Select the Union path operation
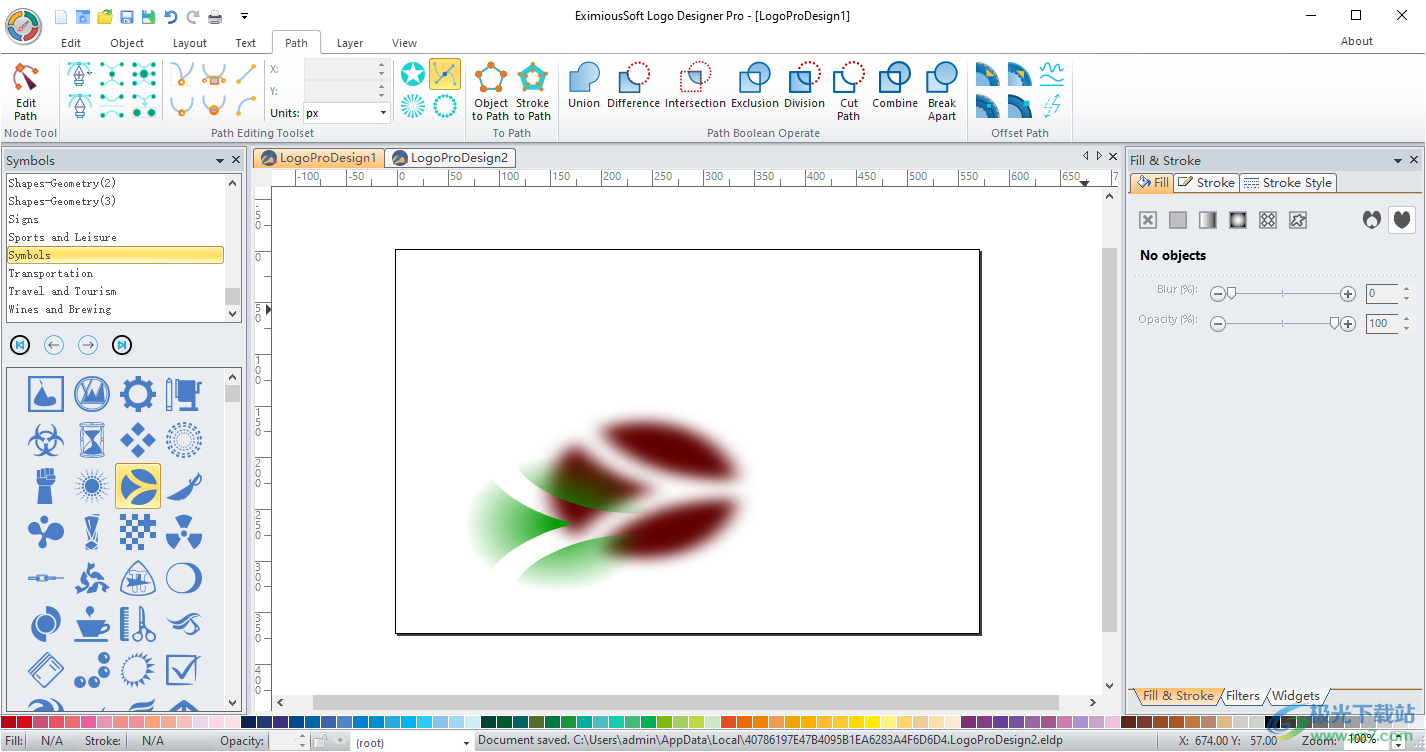1426x752 pixels. [x=583, y=88]
